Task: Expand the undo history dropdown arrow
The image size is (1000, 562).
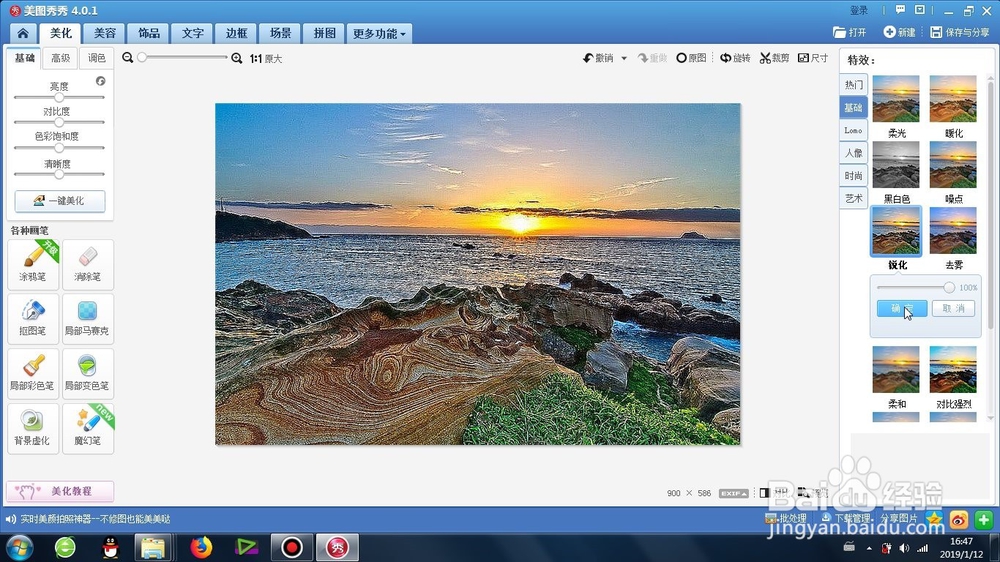Action: [624, 58]
